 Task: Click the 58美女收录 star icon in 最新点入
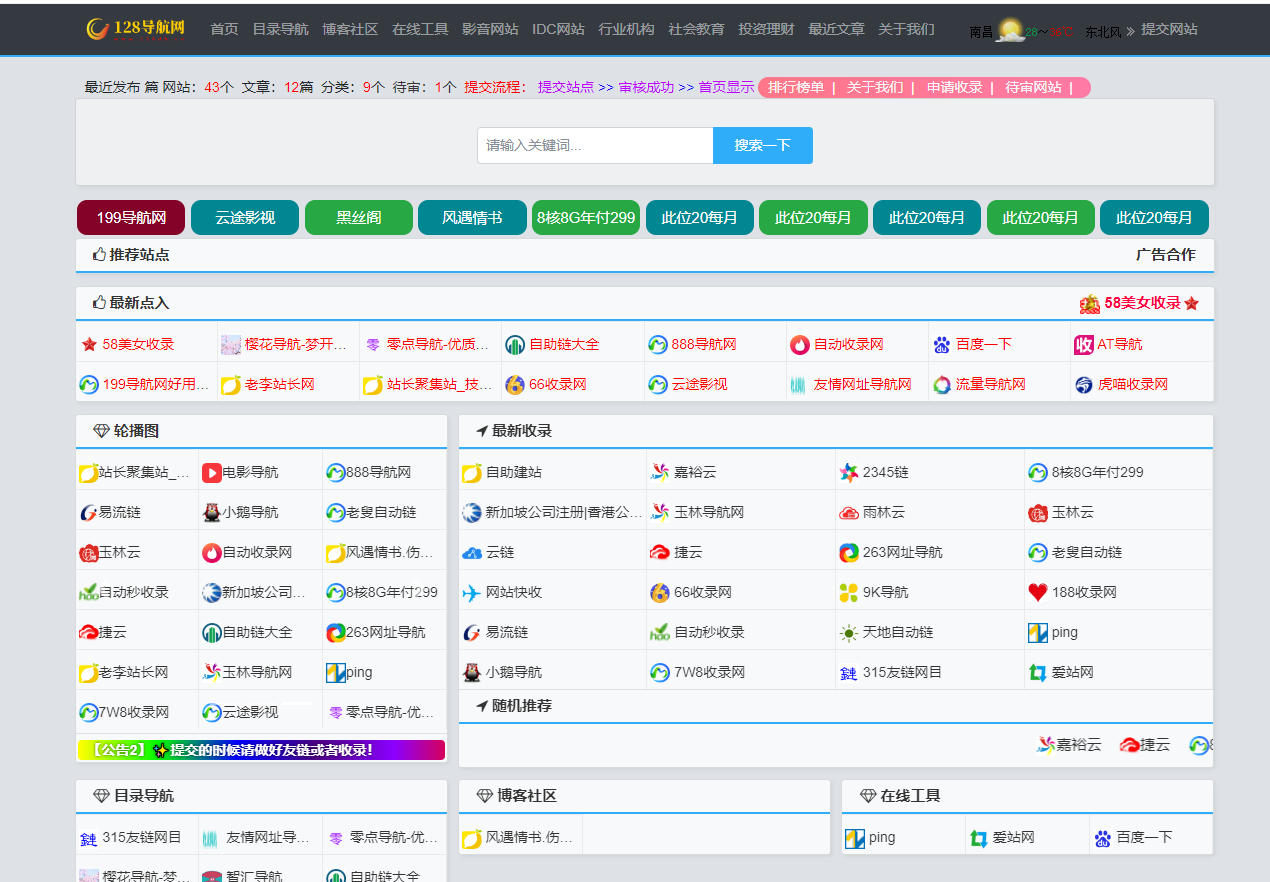point(89,344)
